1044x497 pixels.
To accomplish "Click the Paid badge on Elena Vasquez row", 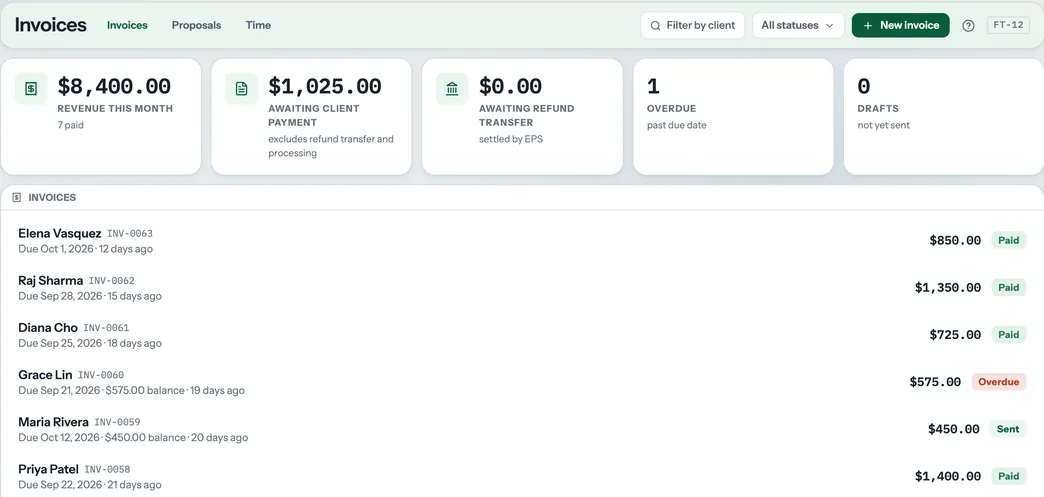I will click(1009, 241).
